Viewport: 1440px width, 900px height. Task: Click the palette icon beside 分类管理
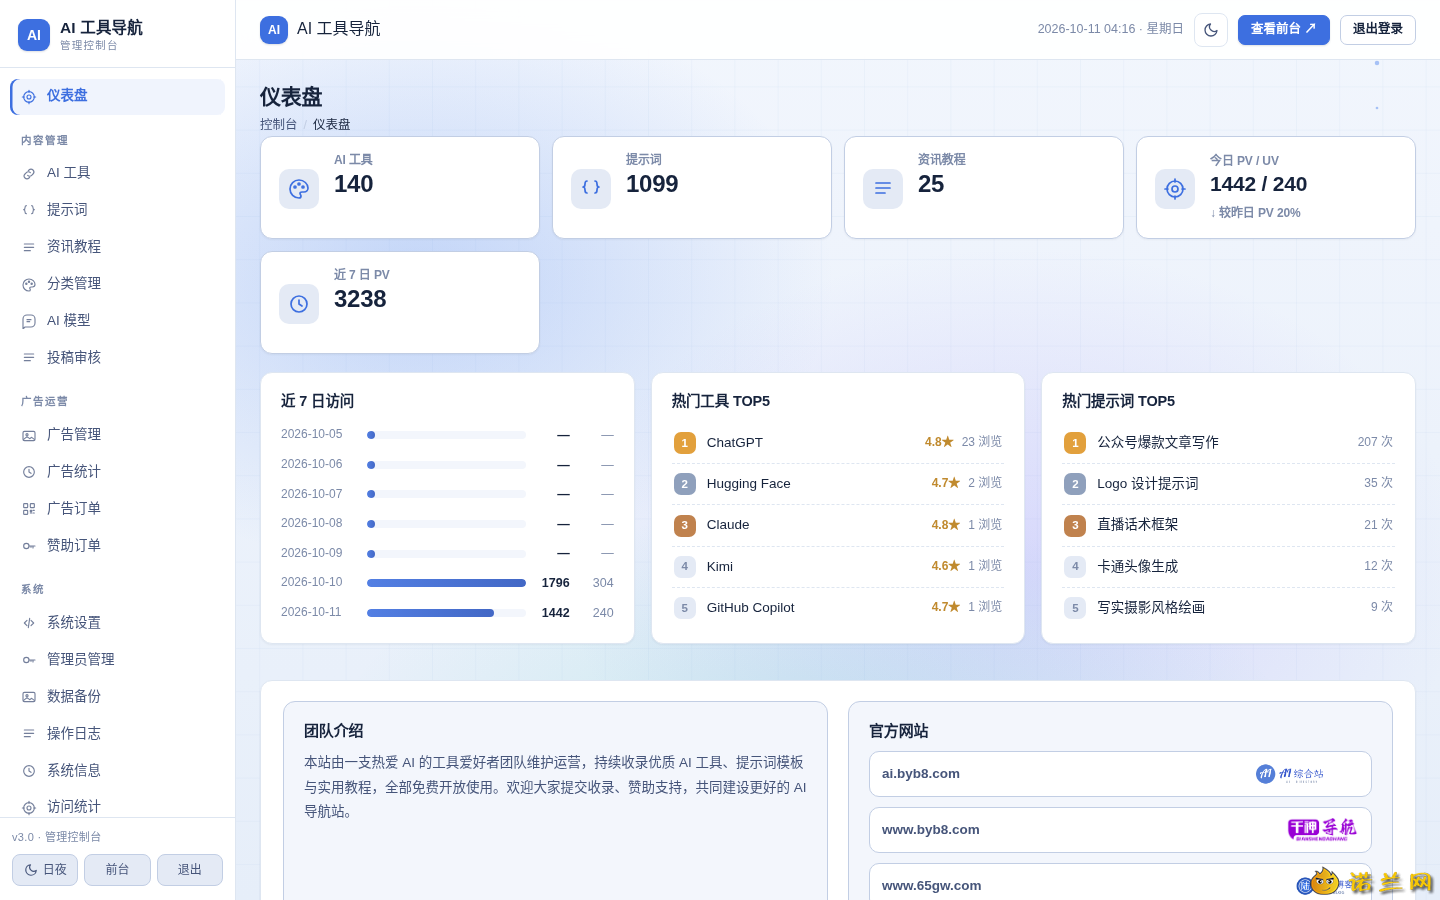[x=29, y=285]
